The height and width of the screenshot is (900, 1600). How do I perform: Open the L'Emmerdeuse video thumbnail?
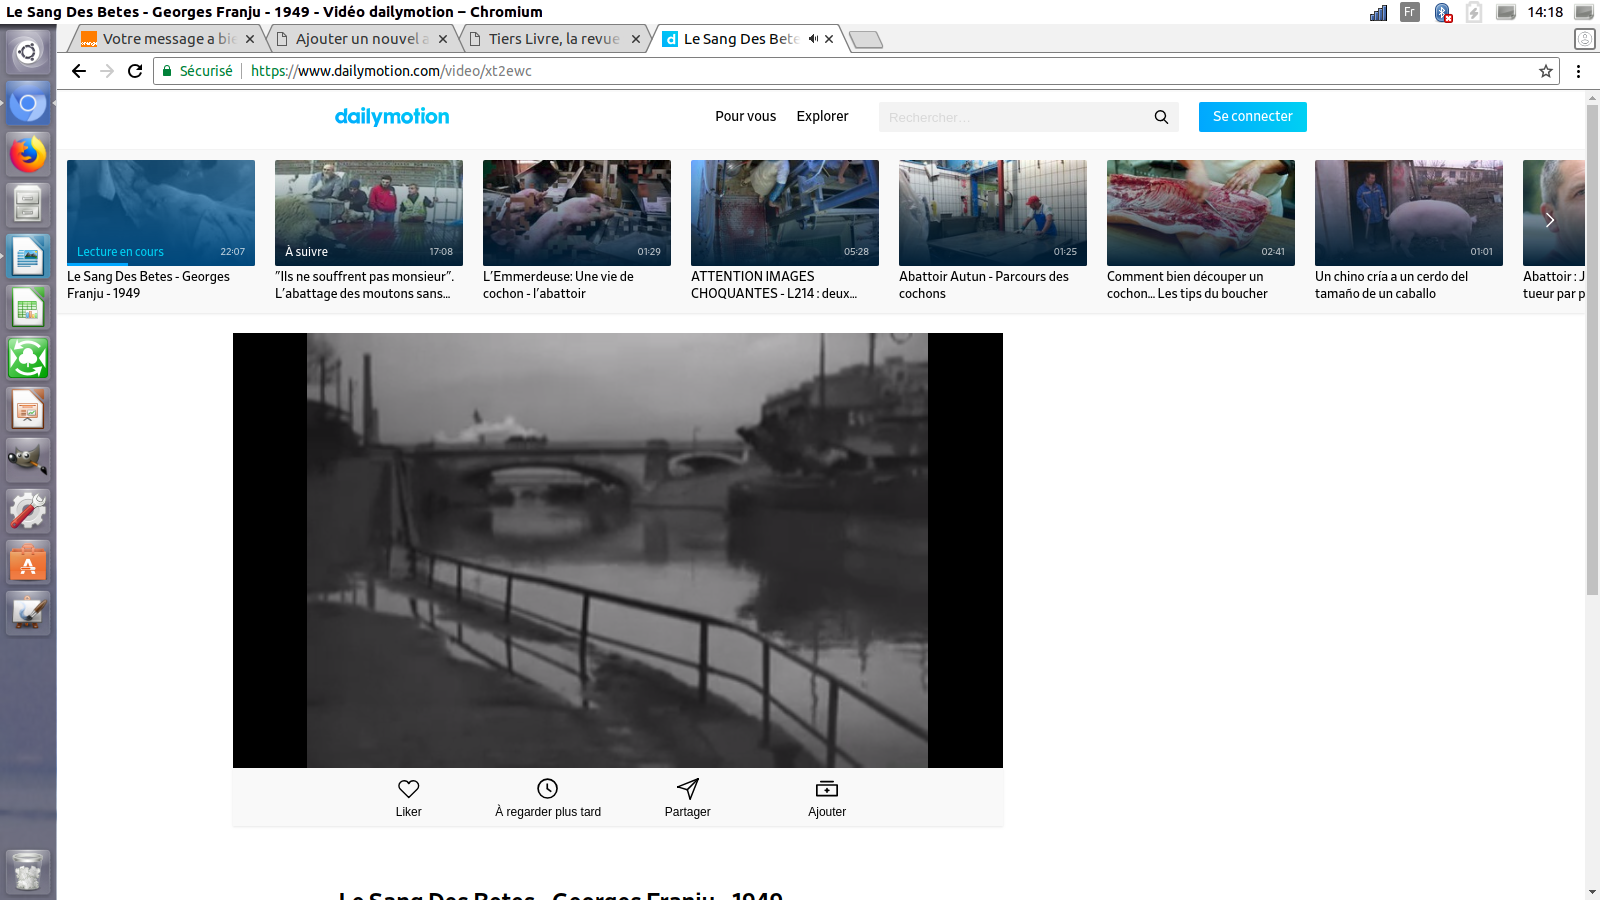[x=577, y=212]
